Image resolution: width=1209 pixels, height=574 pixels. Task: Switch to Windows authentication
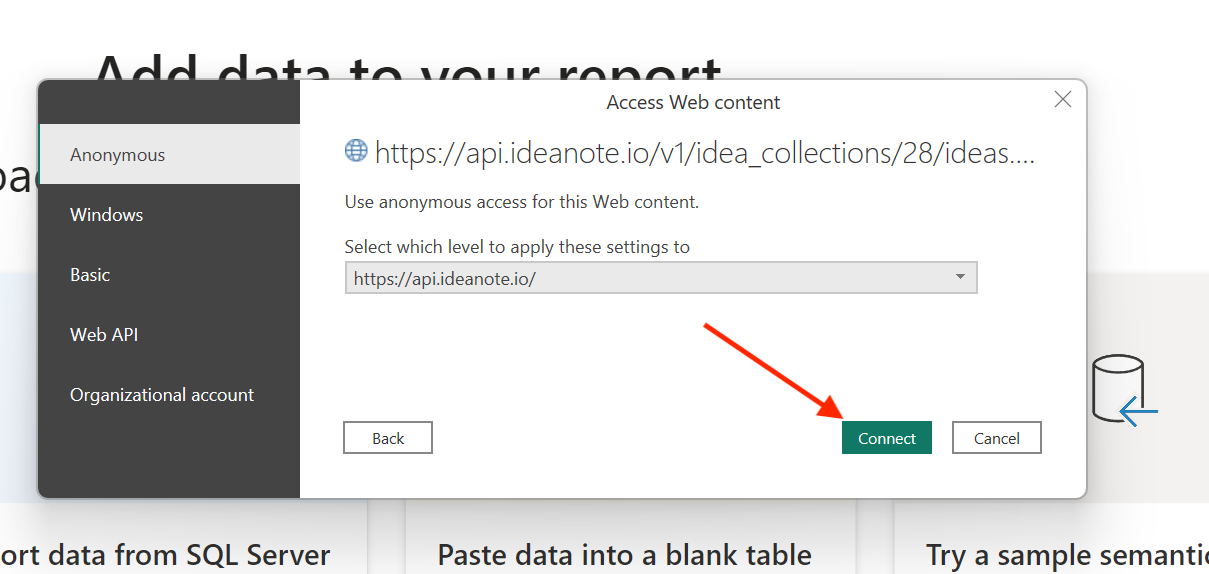click(169, 215)
